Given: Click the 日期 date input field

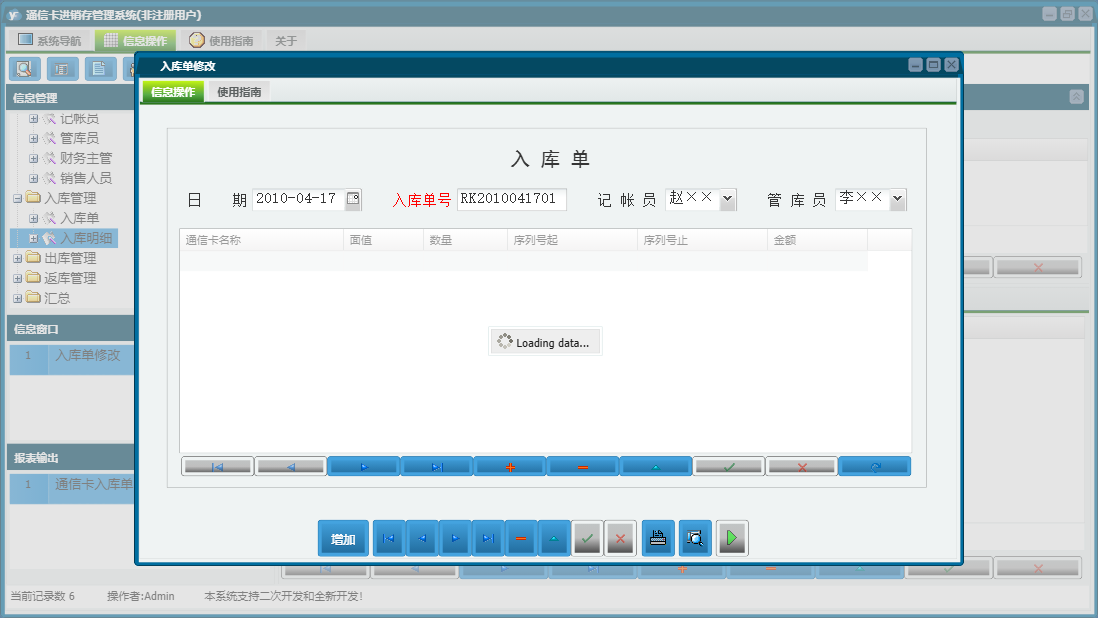Looking at the screenshot, I should click(298, 199).
